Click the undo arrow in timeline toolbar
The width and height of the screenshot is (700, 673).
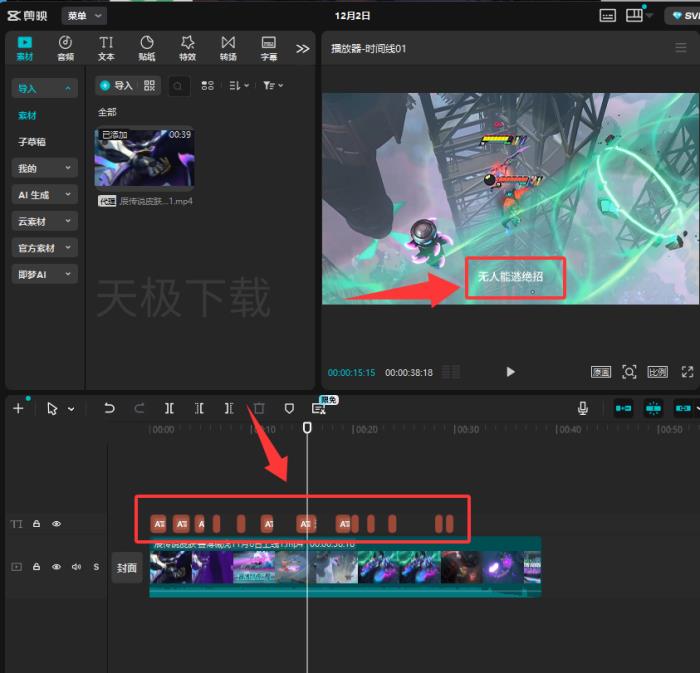pos(109,408)
